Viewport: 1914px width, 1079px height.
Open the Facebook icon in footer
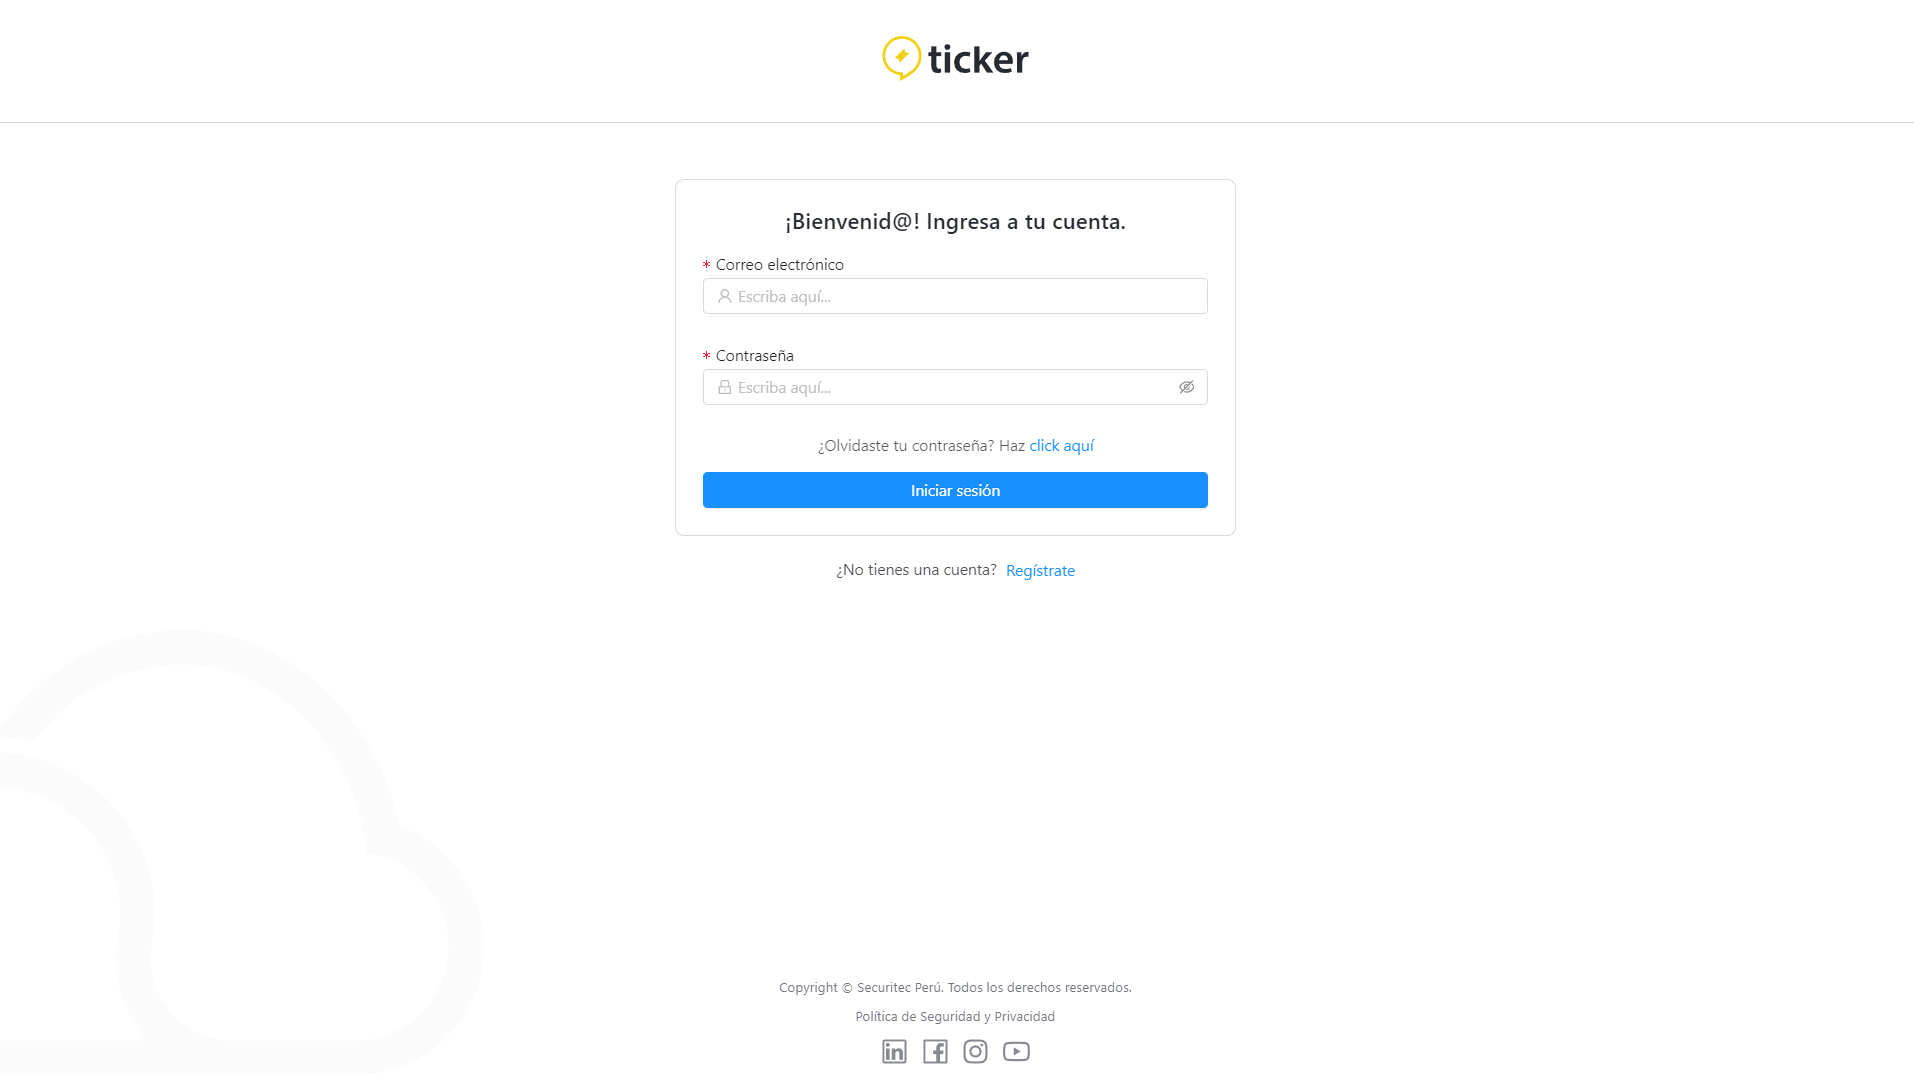[x=935, y=1051]
